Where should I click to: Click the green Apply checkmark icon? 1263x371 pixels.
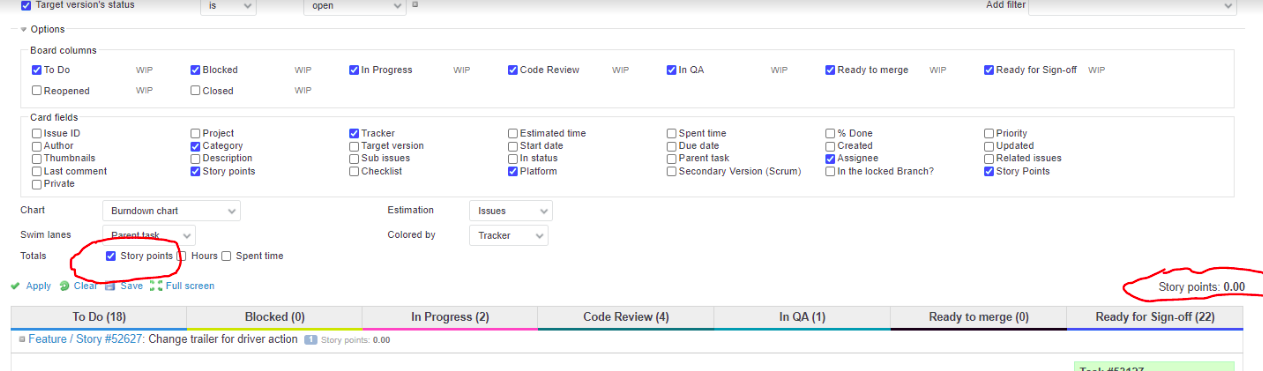tap(15, 286)
